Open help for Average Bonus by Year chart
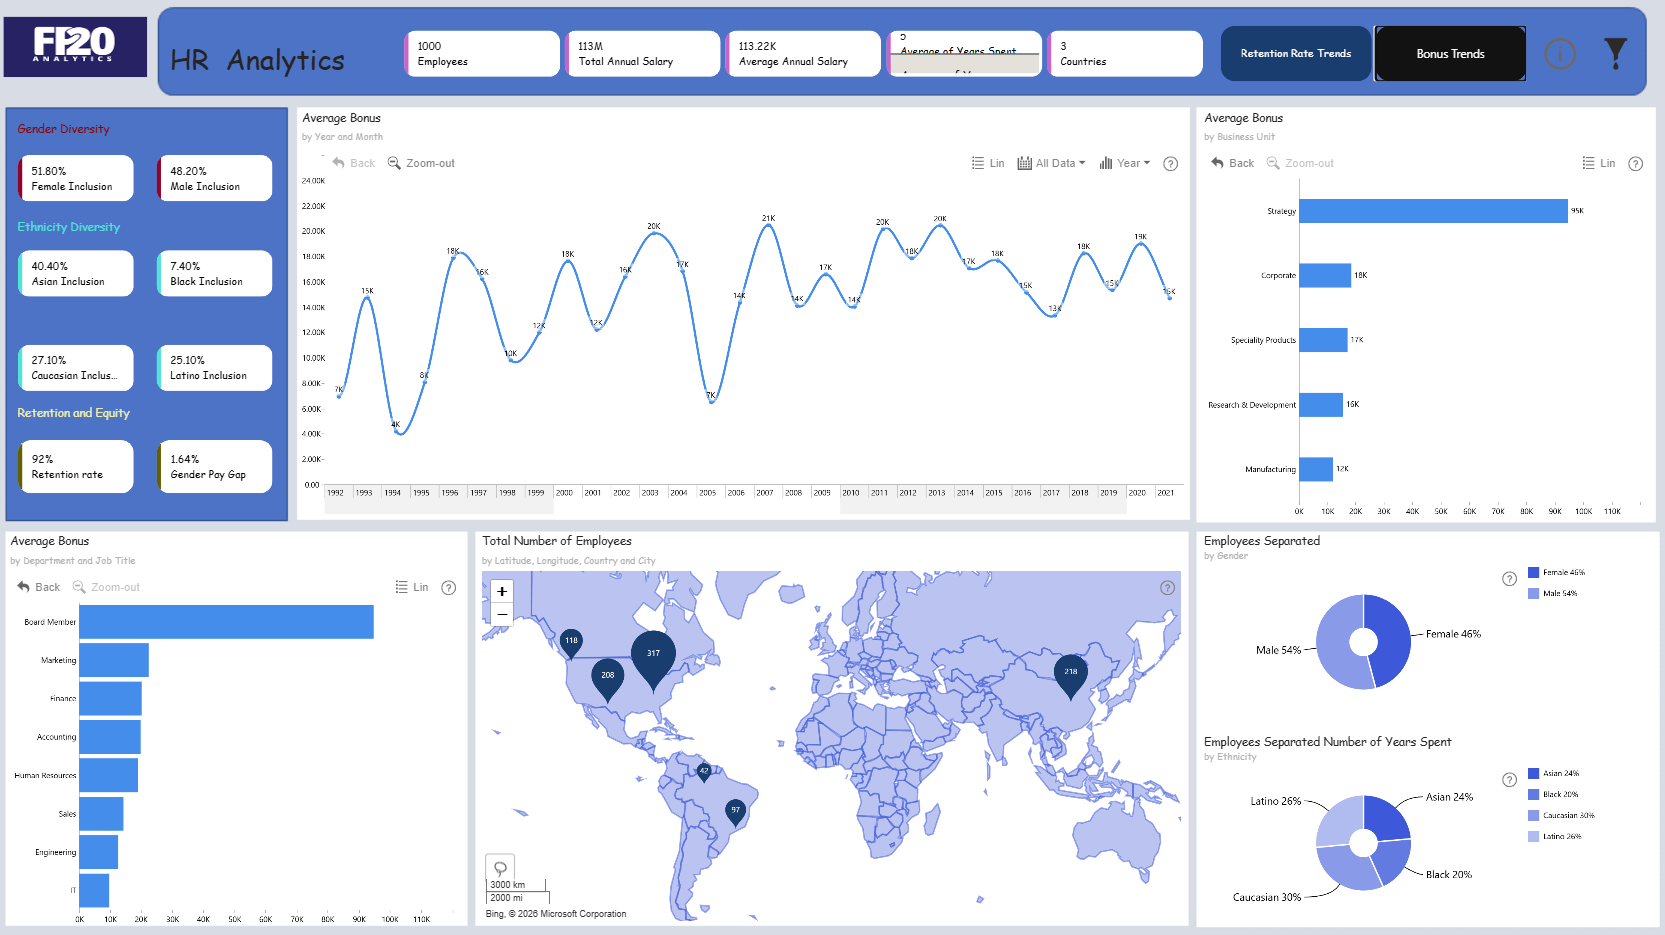 coord(1171,163)
